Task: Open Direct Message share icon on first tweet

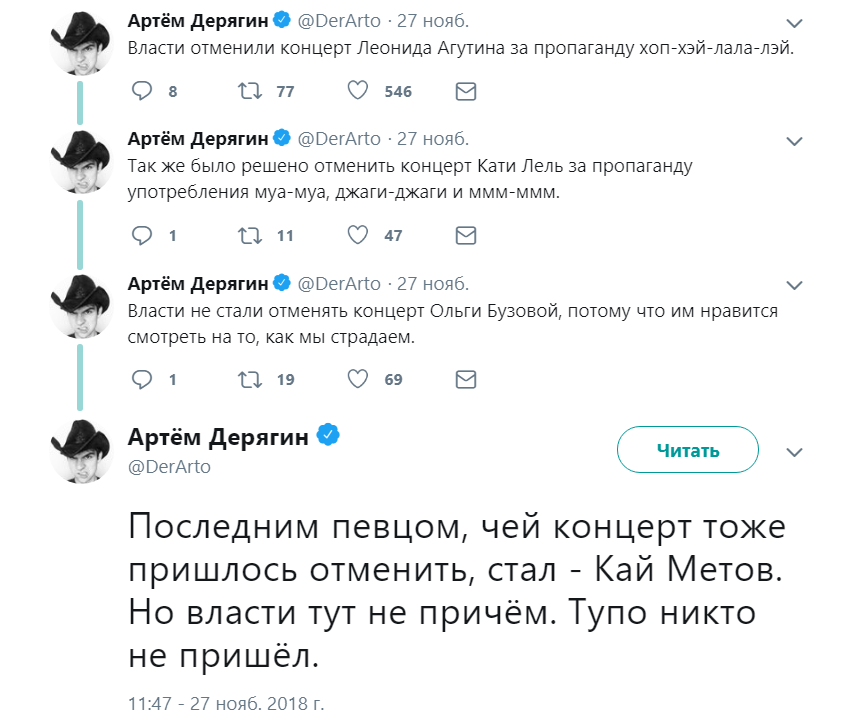Action: [464, 91]
